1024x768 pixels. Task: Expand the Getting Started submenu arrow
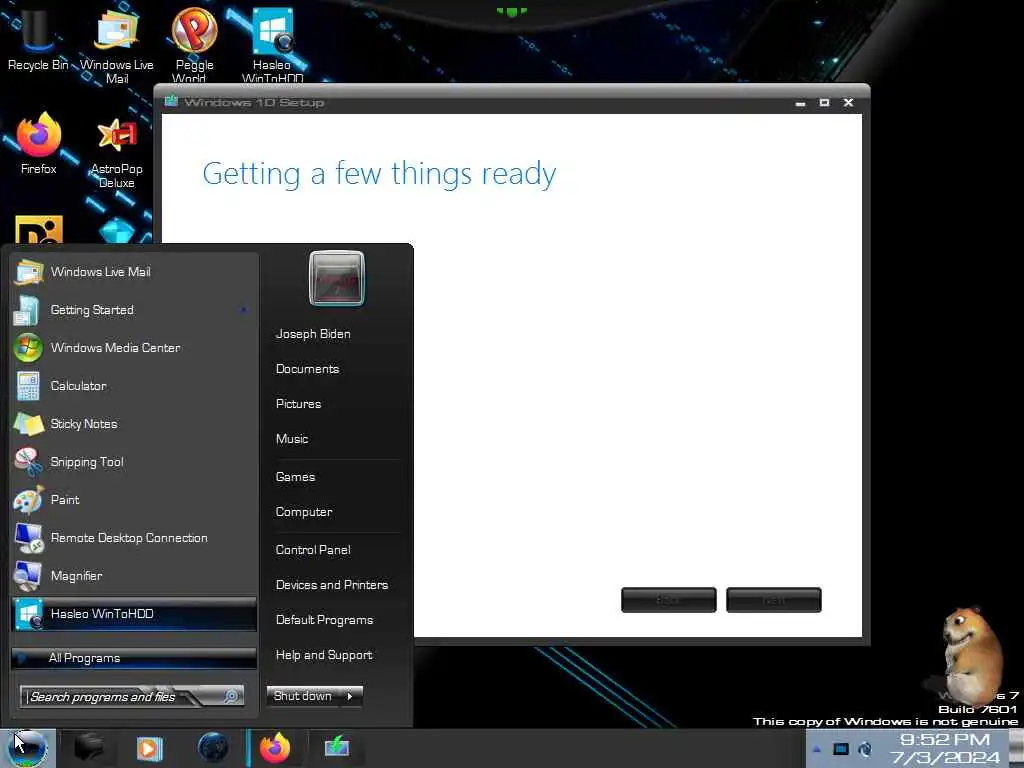click(244, 310)
